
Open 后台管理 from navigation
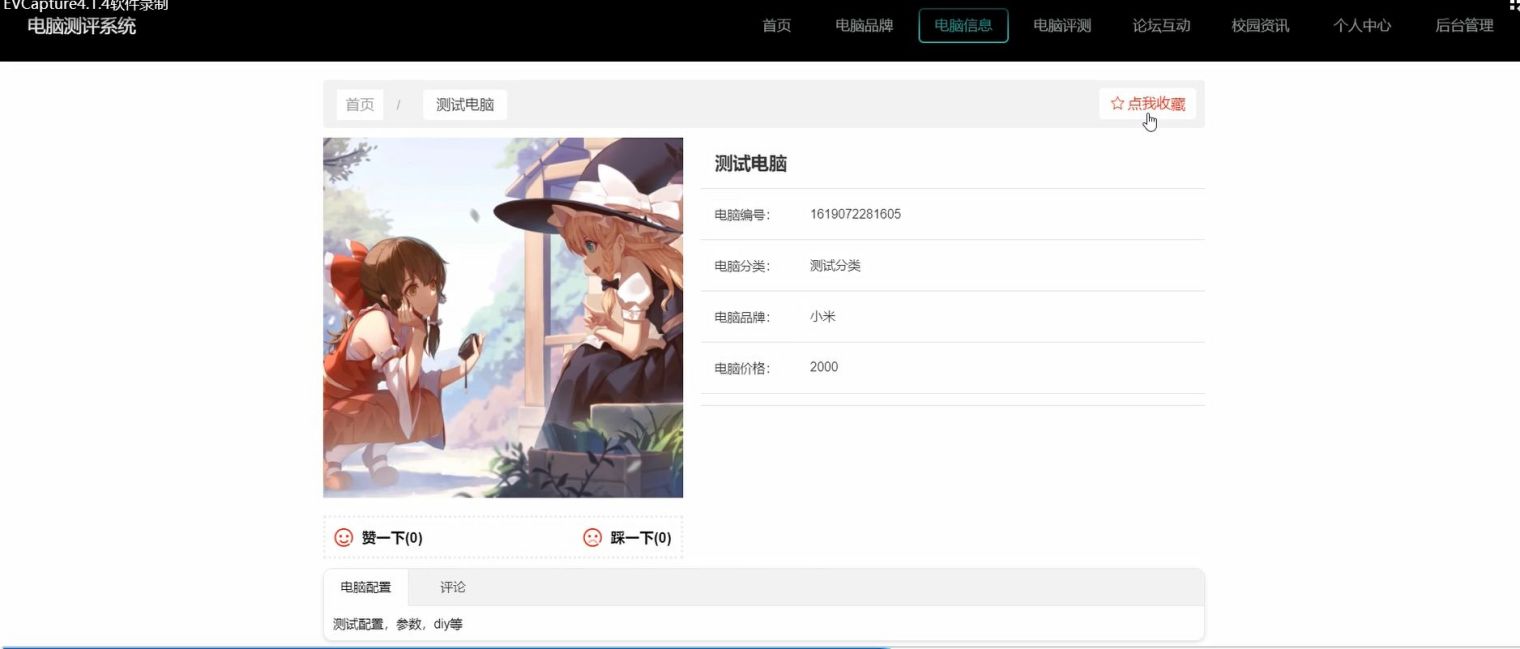tap(1464, 26)
